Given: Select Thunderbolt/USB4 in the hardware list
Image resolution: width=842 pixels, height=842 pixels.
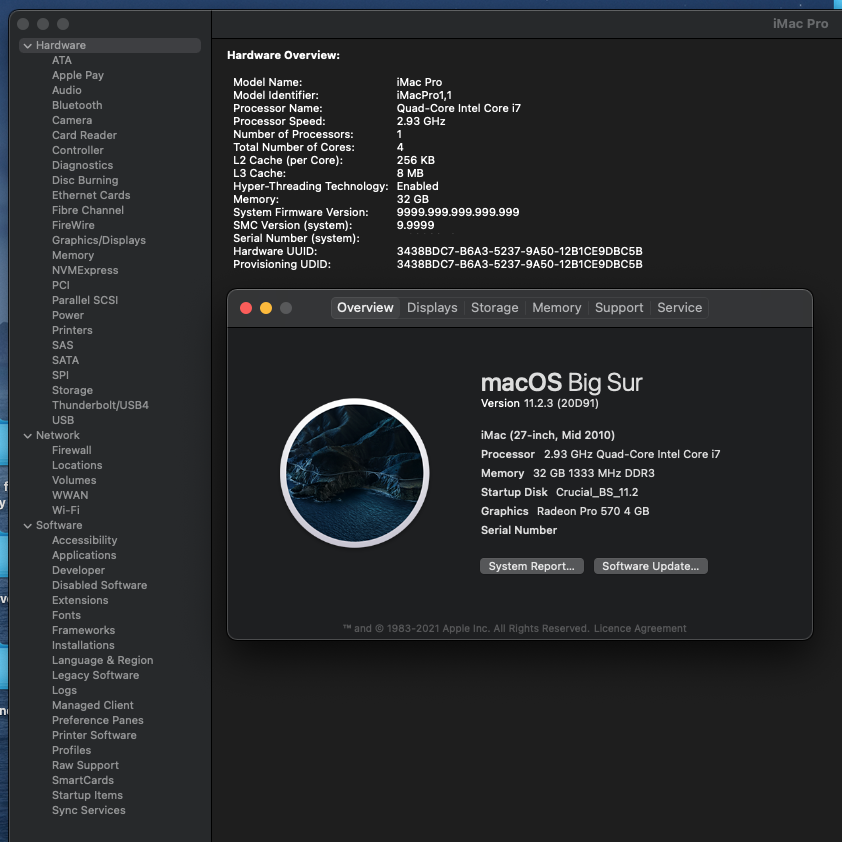Looking at the screenshot, I should 100,405.
